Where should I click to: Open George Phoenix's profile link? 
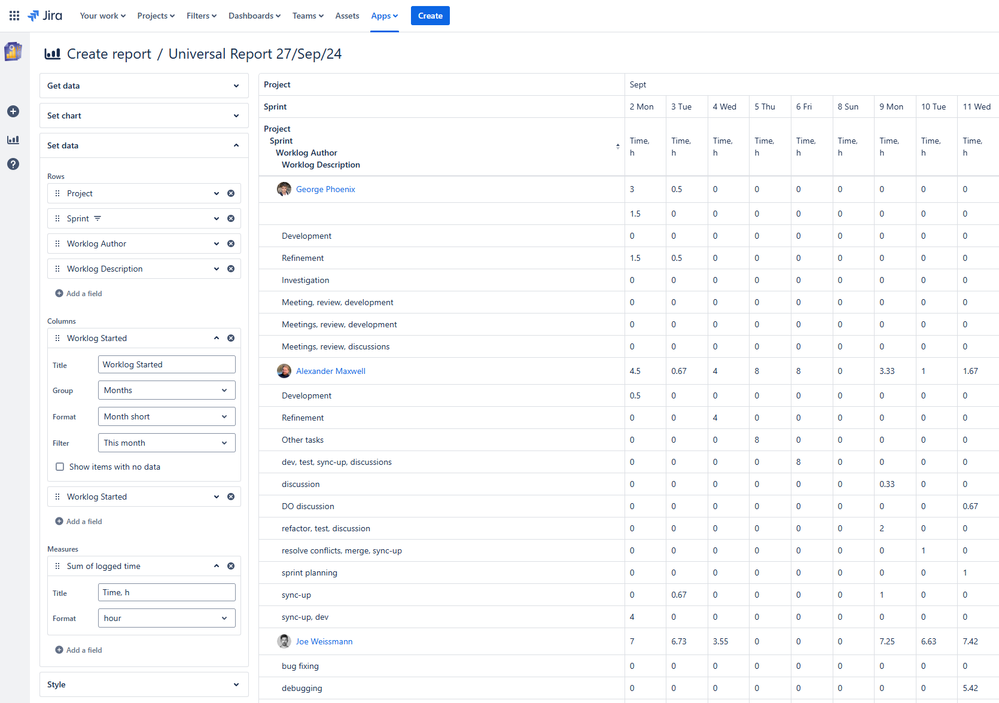[326, 189]
